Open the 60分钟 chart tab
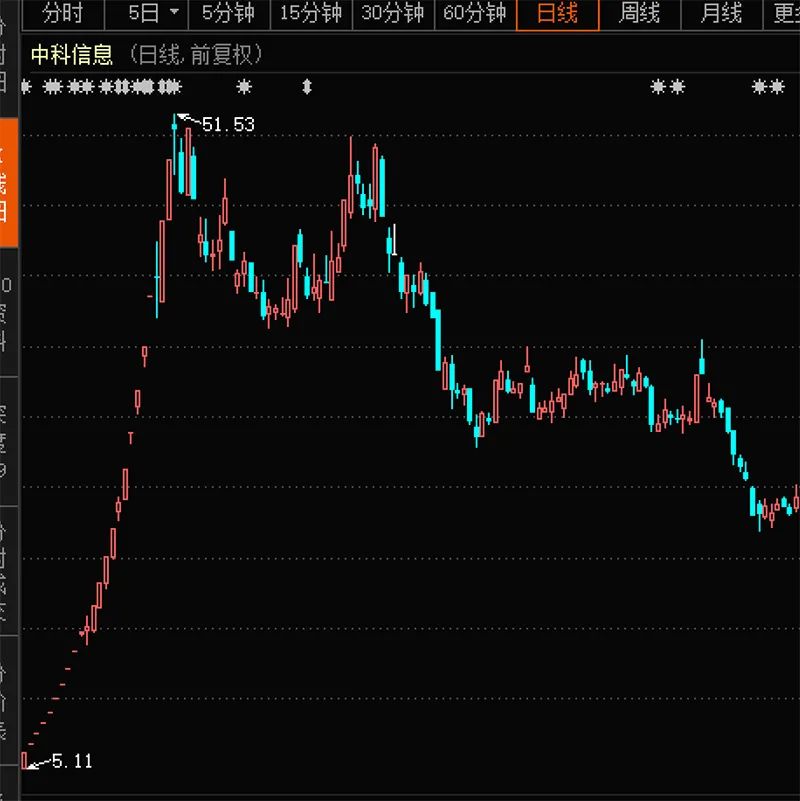 pos(475,13)
